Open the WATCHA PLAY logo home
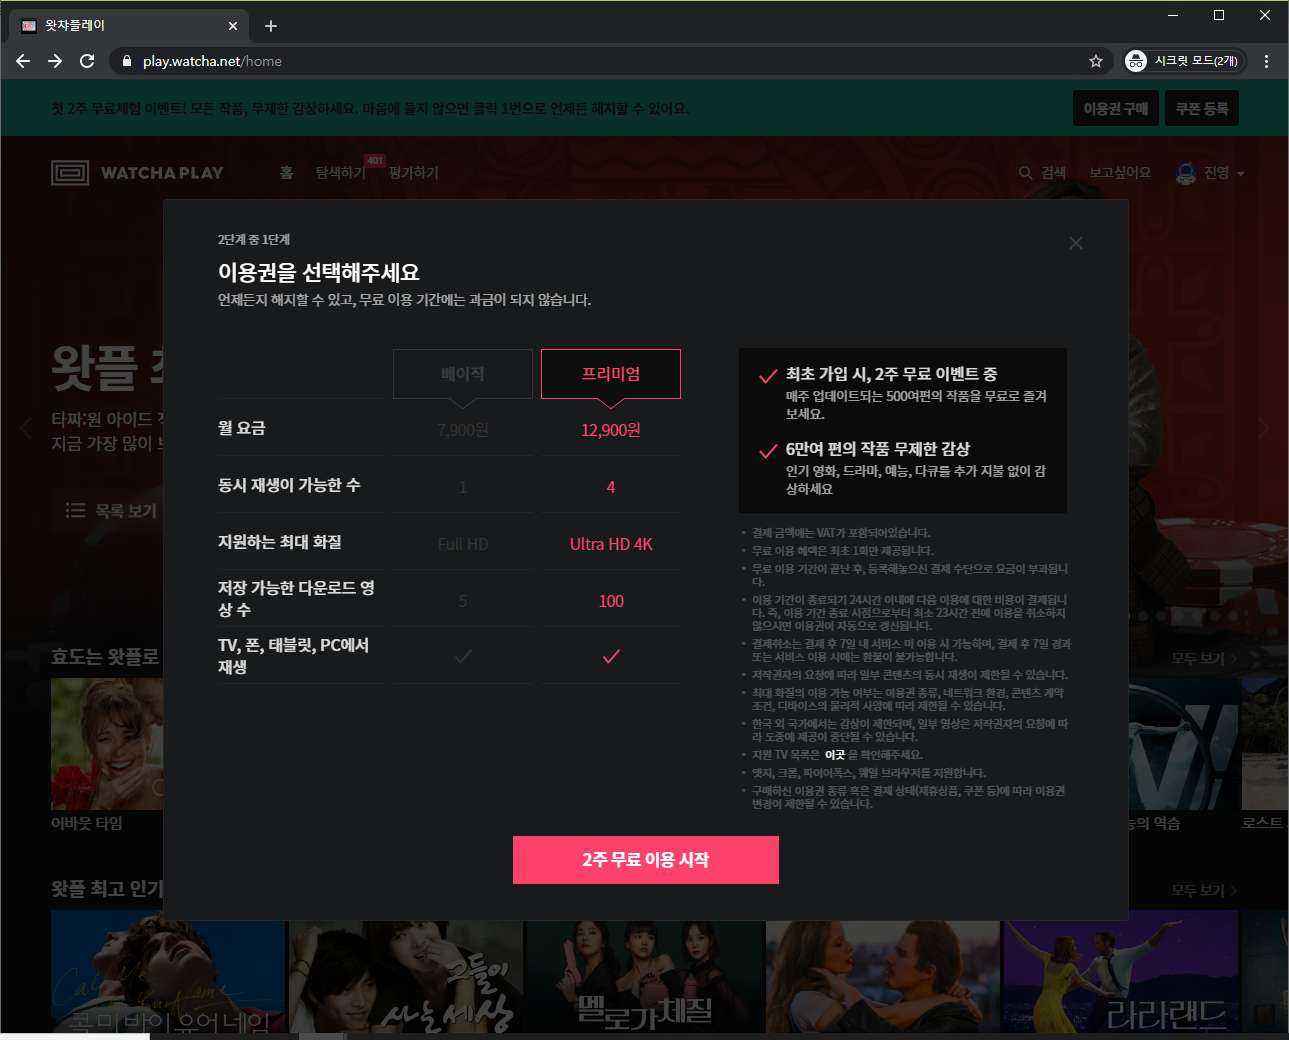Screen dimensions: 1289x1040 point(138,173)
